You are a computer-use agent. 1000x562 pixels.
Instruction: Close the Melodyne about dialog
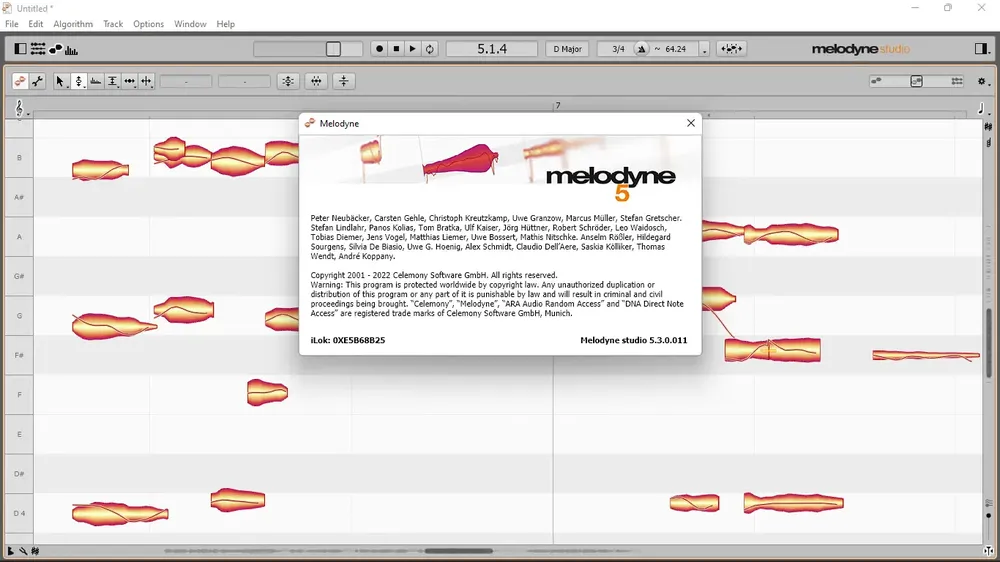click(x=691, y=123)
